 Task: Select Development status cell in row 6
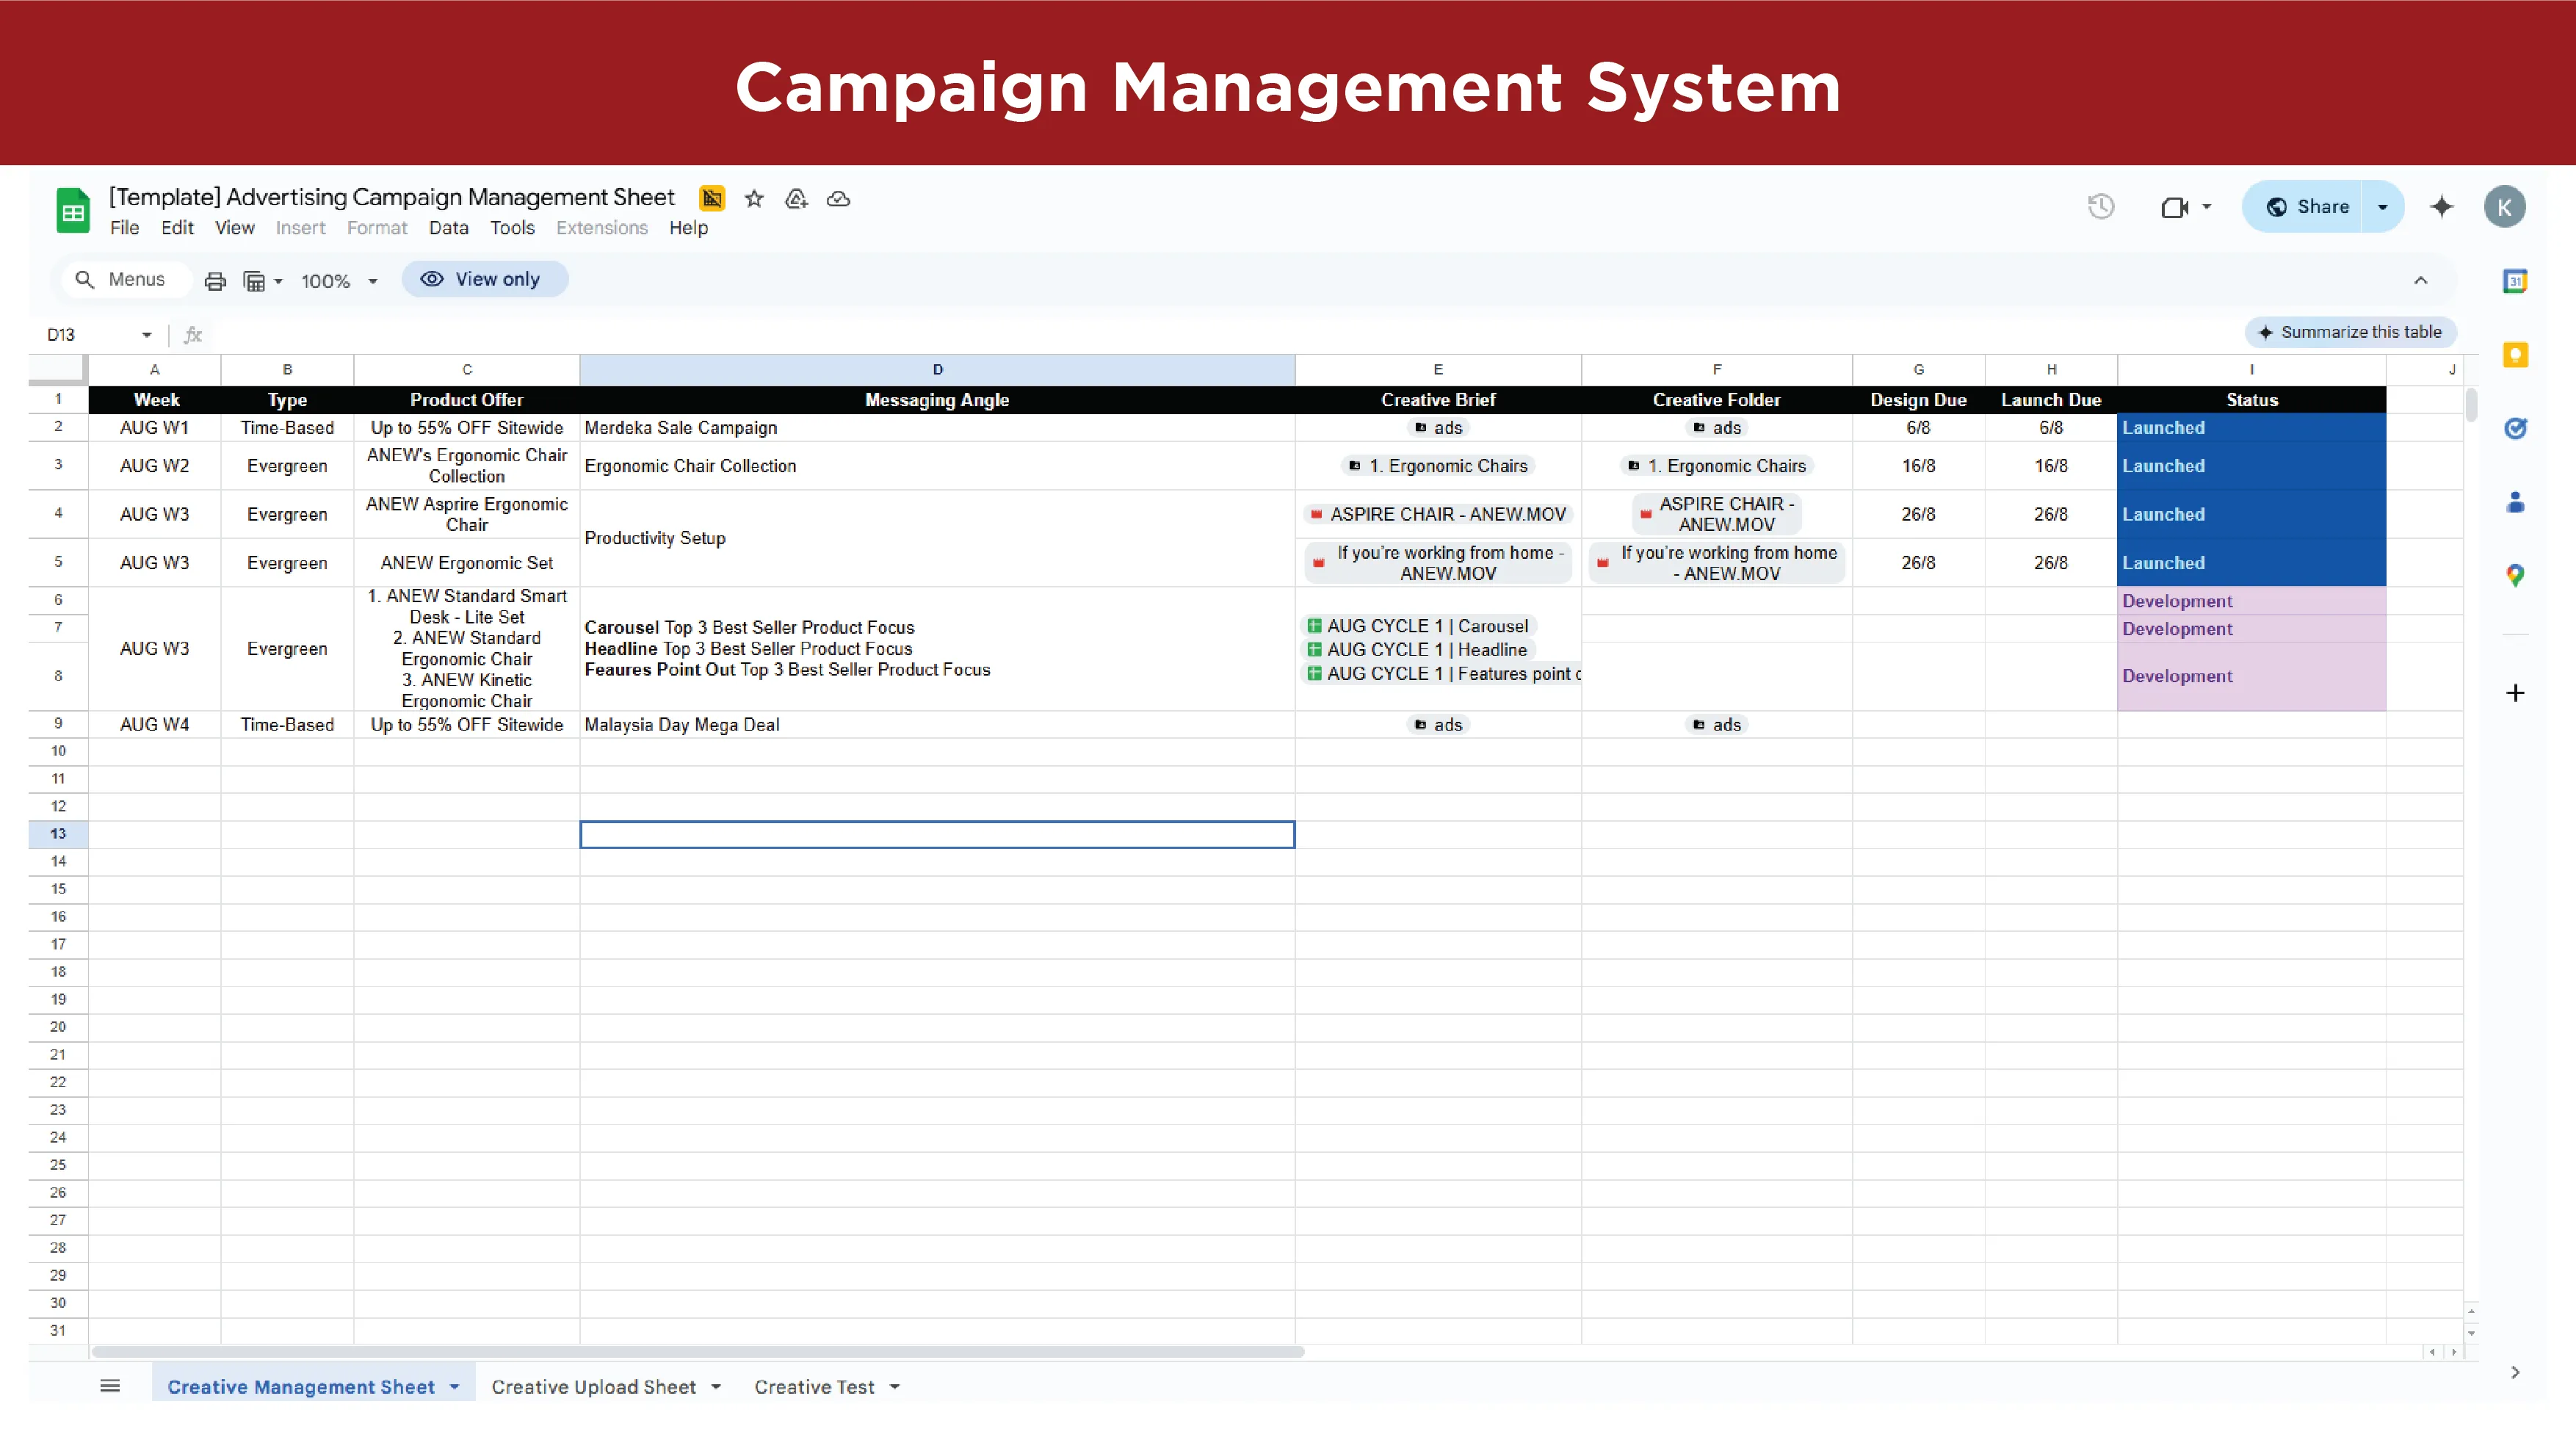(x=2251, y=601)
